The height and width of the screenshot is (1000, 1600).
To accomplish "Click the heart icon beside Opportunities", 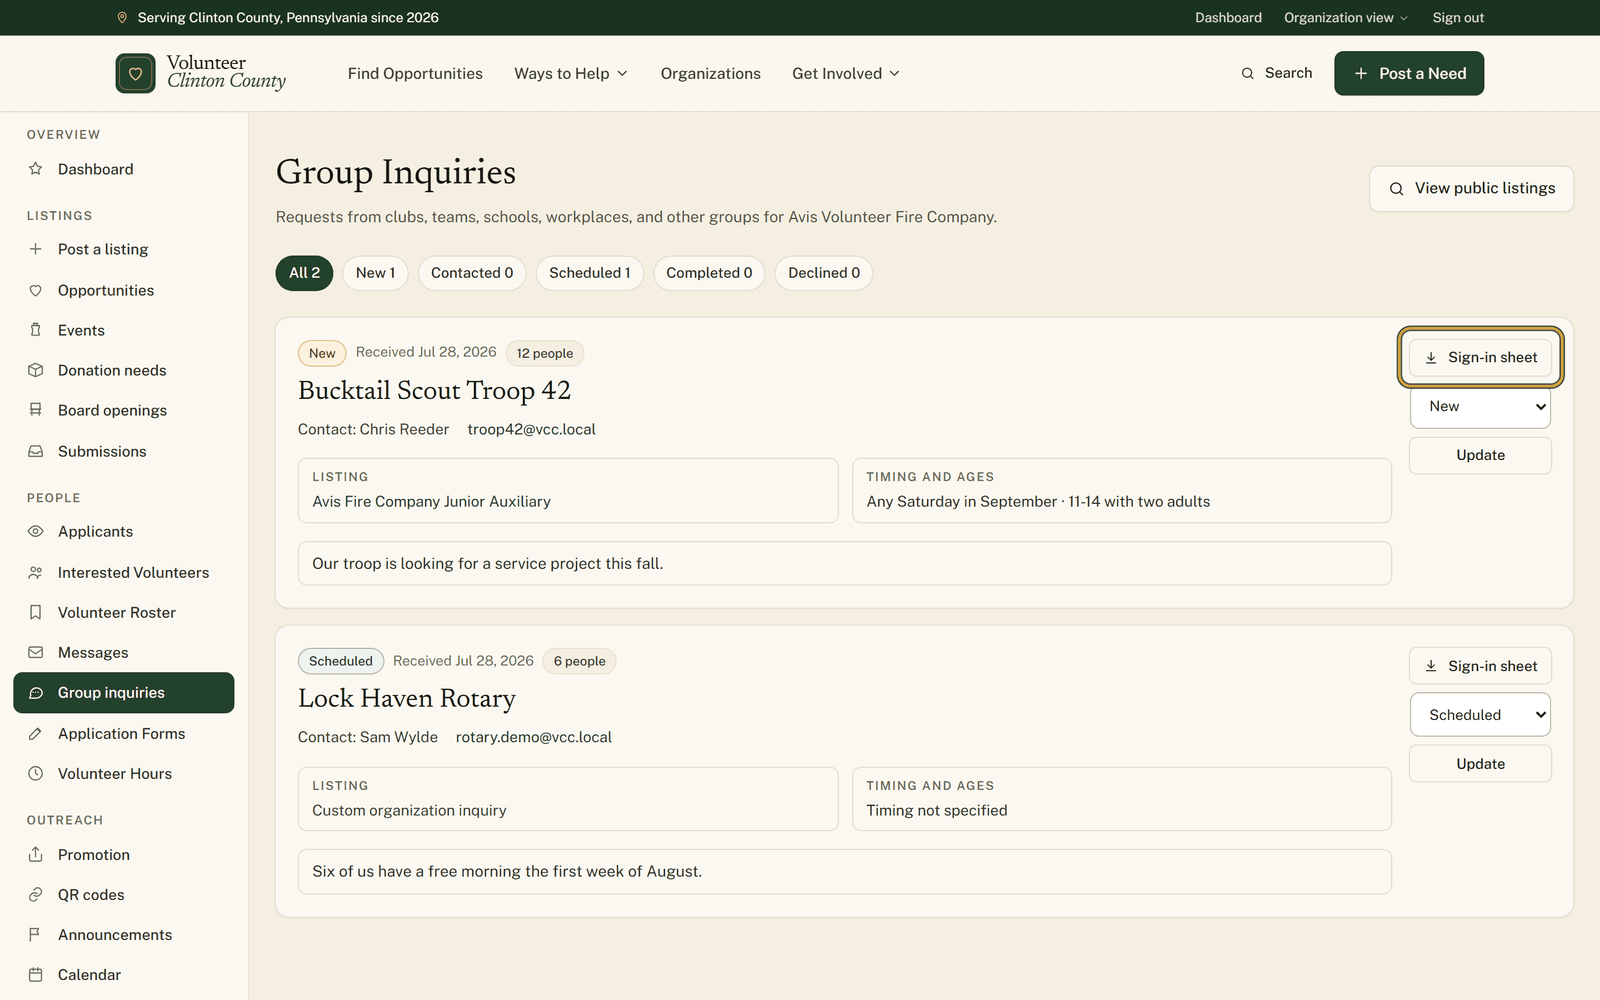I will [36, 290].
